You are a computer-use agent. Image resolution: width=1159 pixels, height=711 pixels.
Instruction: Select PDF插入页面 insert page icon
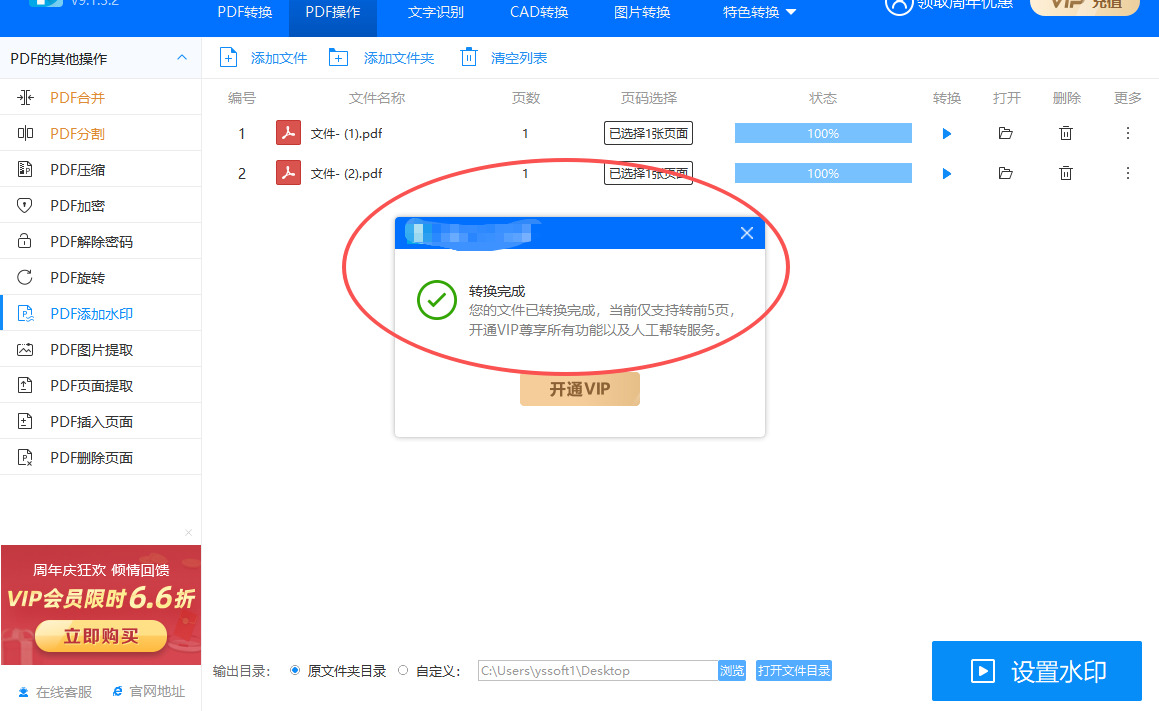[x=25, y=421]
